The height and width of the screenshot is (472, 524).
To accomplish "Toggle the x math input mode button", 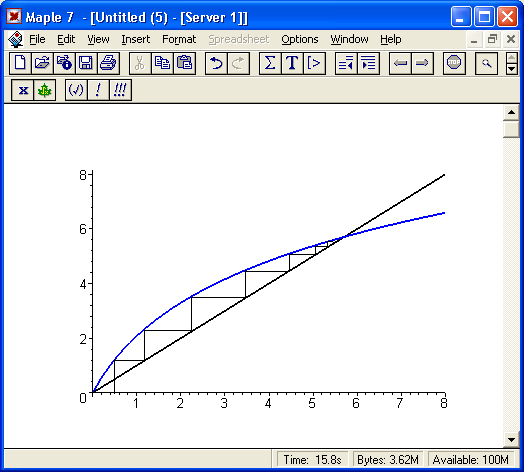I will [23, 90].
